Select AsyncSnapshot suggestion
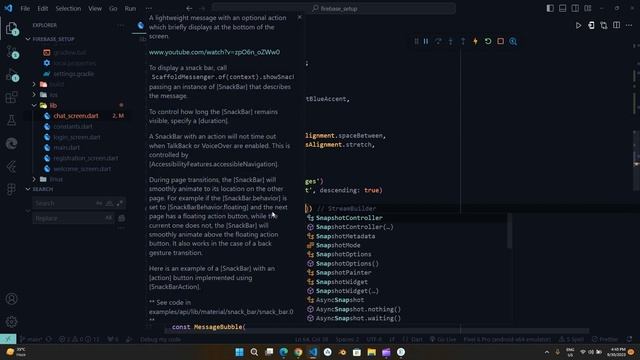Screen dimensions: 640x360 pyautogui.click(x=340, y=300)
